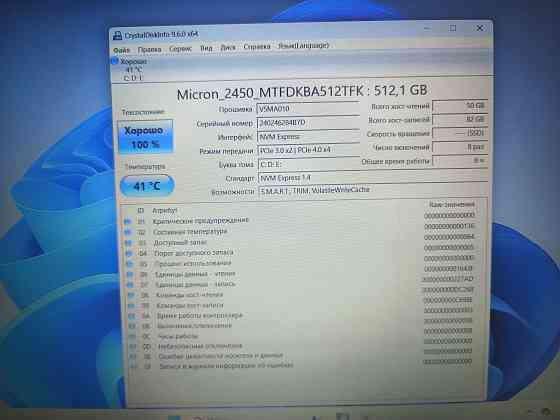Image resolution: width=560 pixels, height=420 pixels.
Task: Click the Техсостояние label
Action: (143, 112)
